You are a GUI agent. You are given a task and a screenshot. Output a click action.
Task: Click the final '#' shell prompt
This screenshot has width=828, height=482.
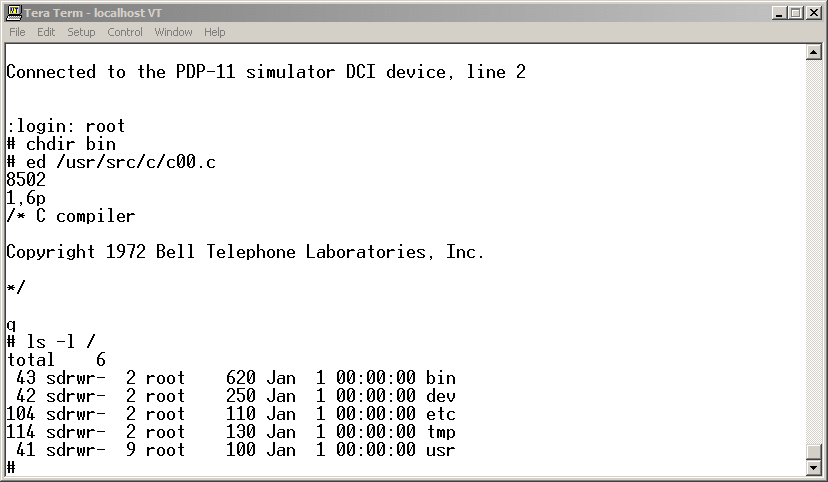[x=11, y=468]
